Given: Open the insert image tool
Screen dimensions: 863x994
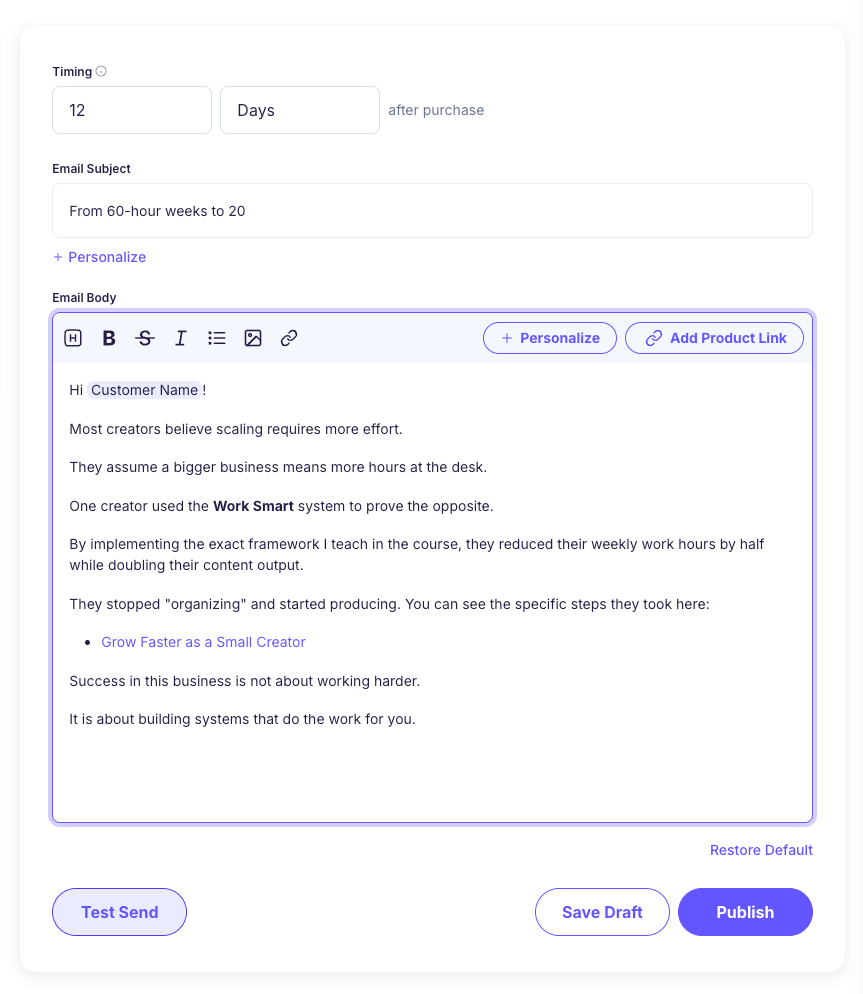Looking at the screenshot, I should point(252,338).
